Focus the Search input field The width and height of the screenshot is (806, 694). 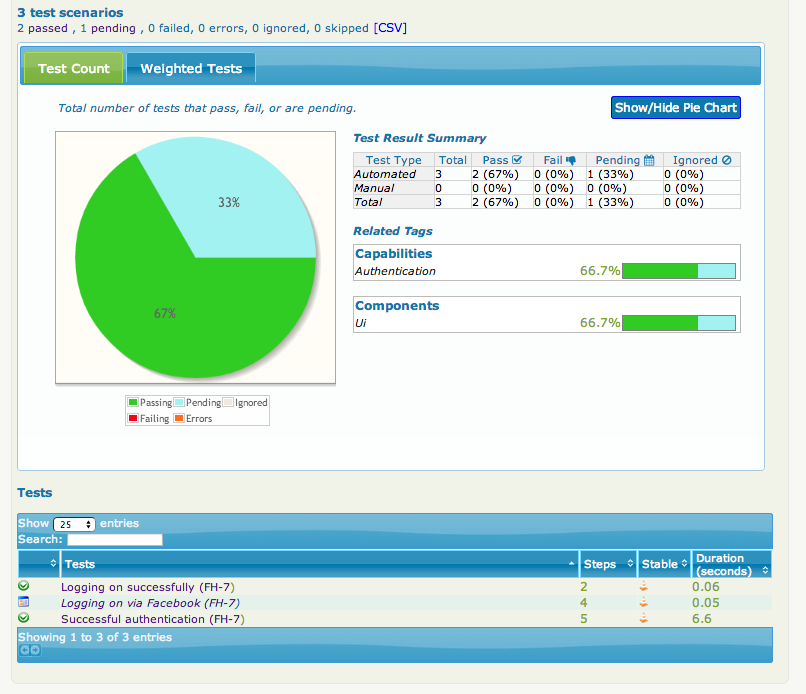[114, 540]
